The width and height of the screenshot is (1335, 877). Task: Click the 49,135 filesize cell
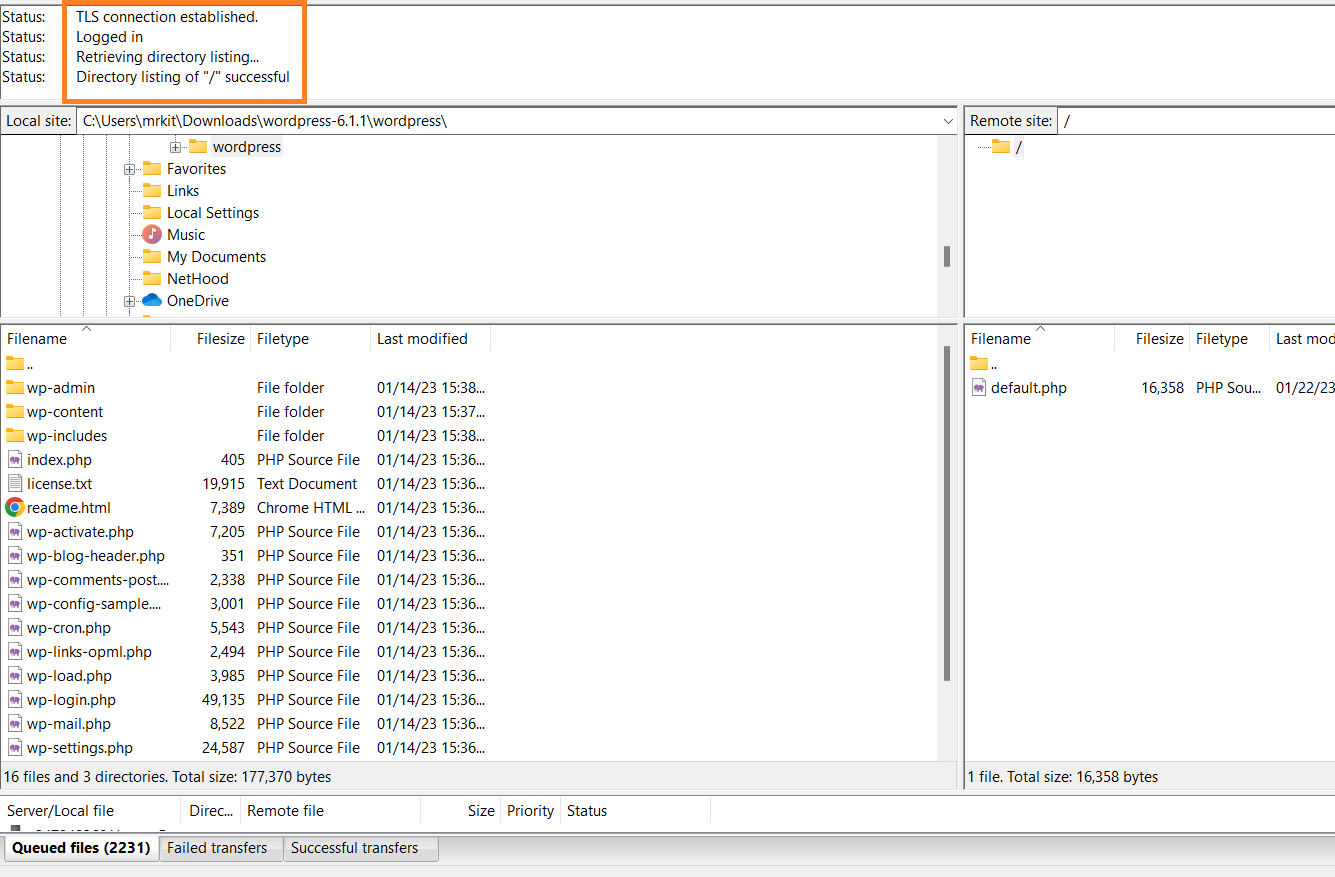click(x=224, y=700)
